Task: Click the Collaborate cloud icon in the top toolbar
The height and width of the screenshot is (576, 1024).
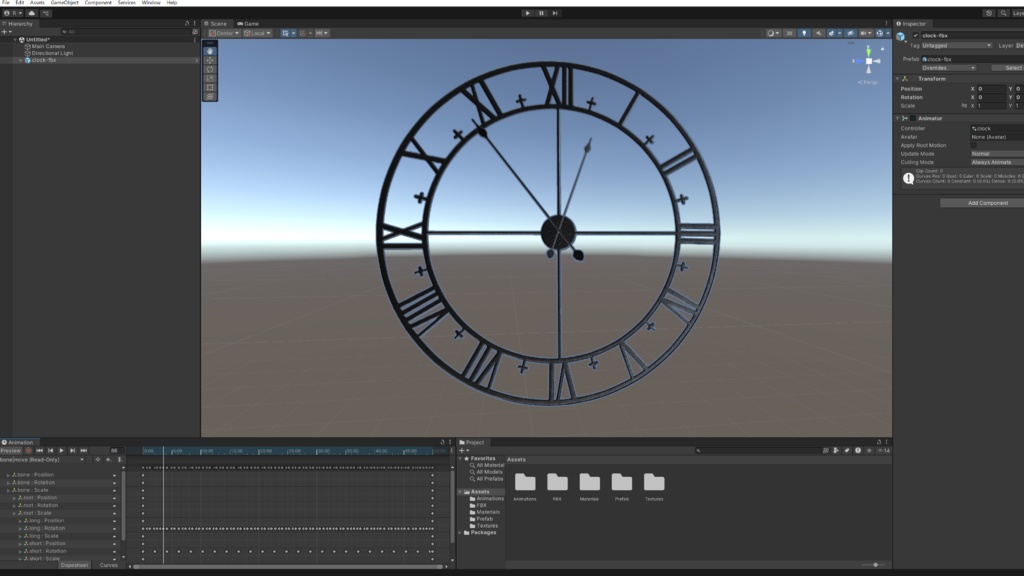Action: pos(32,13)
